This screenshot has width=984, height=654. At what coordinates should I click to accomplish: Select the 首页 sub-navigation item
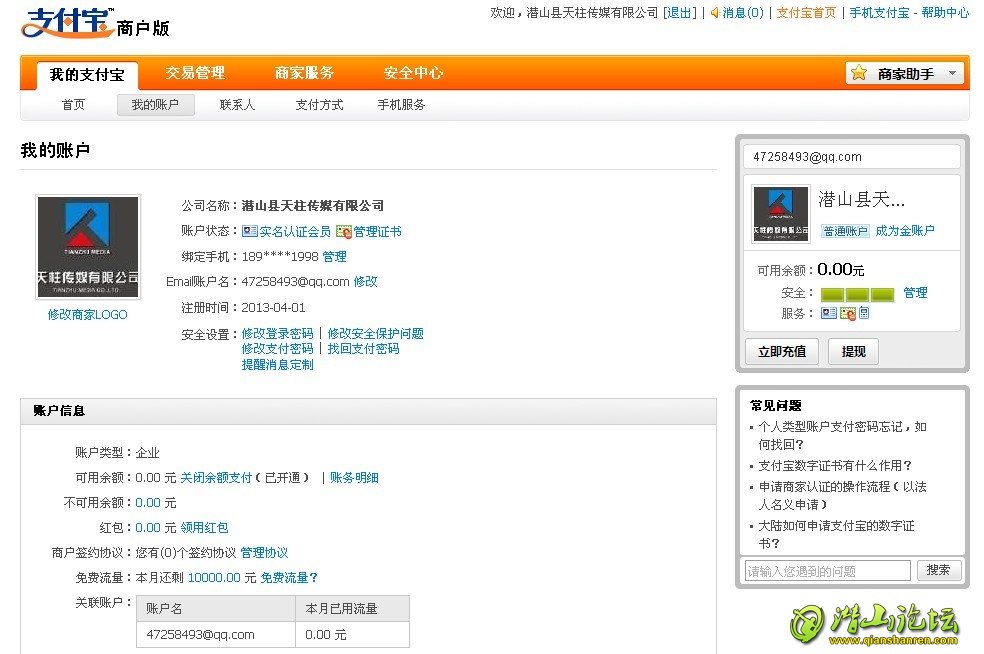(x=73, y=105)
